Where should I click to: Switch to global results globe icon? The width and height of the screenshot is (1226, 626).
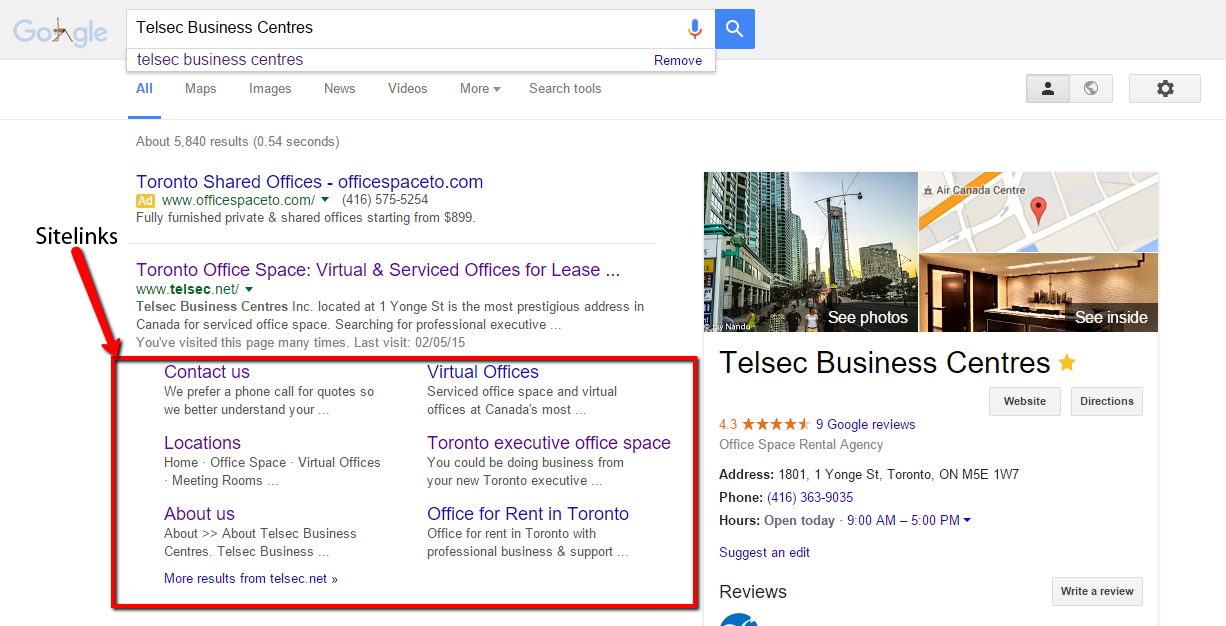[x=1091, y=88]
